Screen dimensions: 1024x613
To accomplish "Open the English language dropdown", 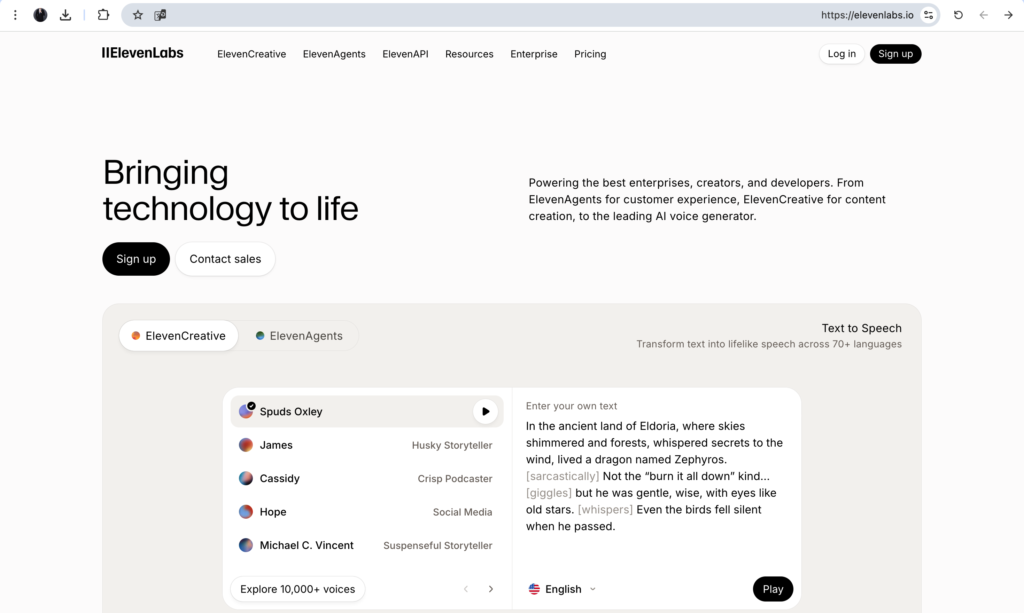I will point(562,589).
